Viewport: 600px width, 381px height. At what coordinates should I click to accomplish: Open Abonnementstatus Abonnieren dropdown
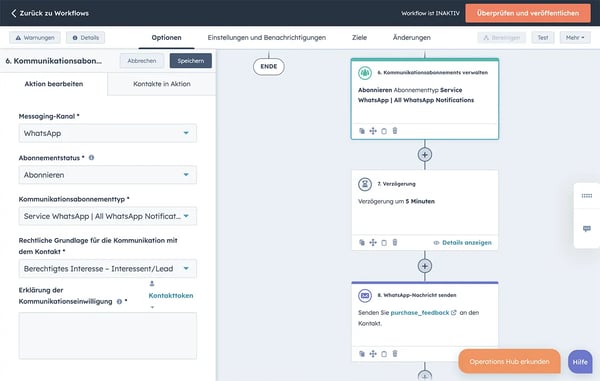point(108,175)
